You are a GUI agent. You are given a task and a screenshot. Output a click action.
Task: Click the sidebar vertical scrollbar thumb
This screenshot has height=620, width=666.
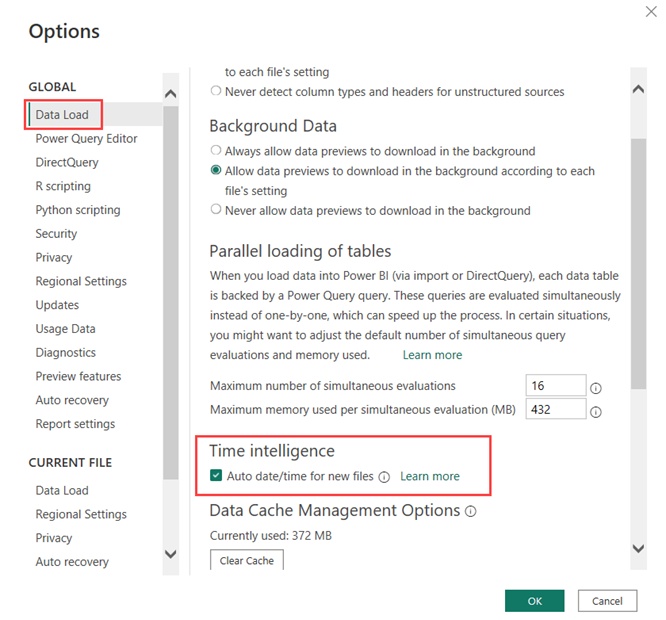point(171,293)
